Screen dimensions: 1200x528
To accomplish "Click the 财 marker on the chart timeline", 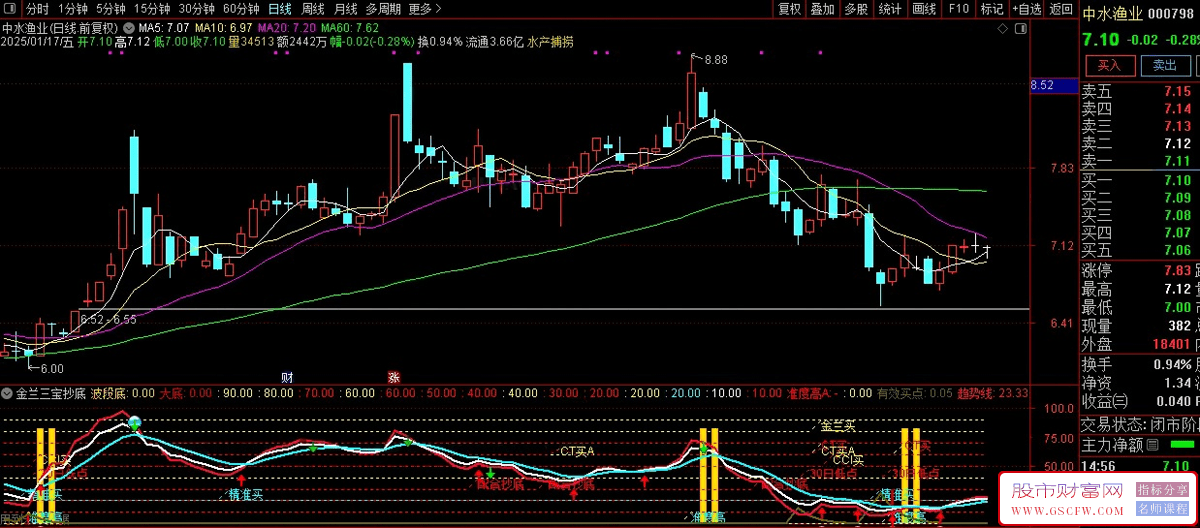I will [286, 378].
